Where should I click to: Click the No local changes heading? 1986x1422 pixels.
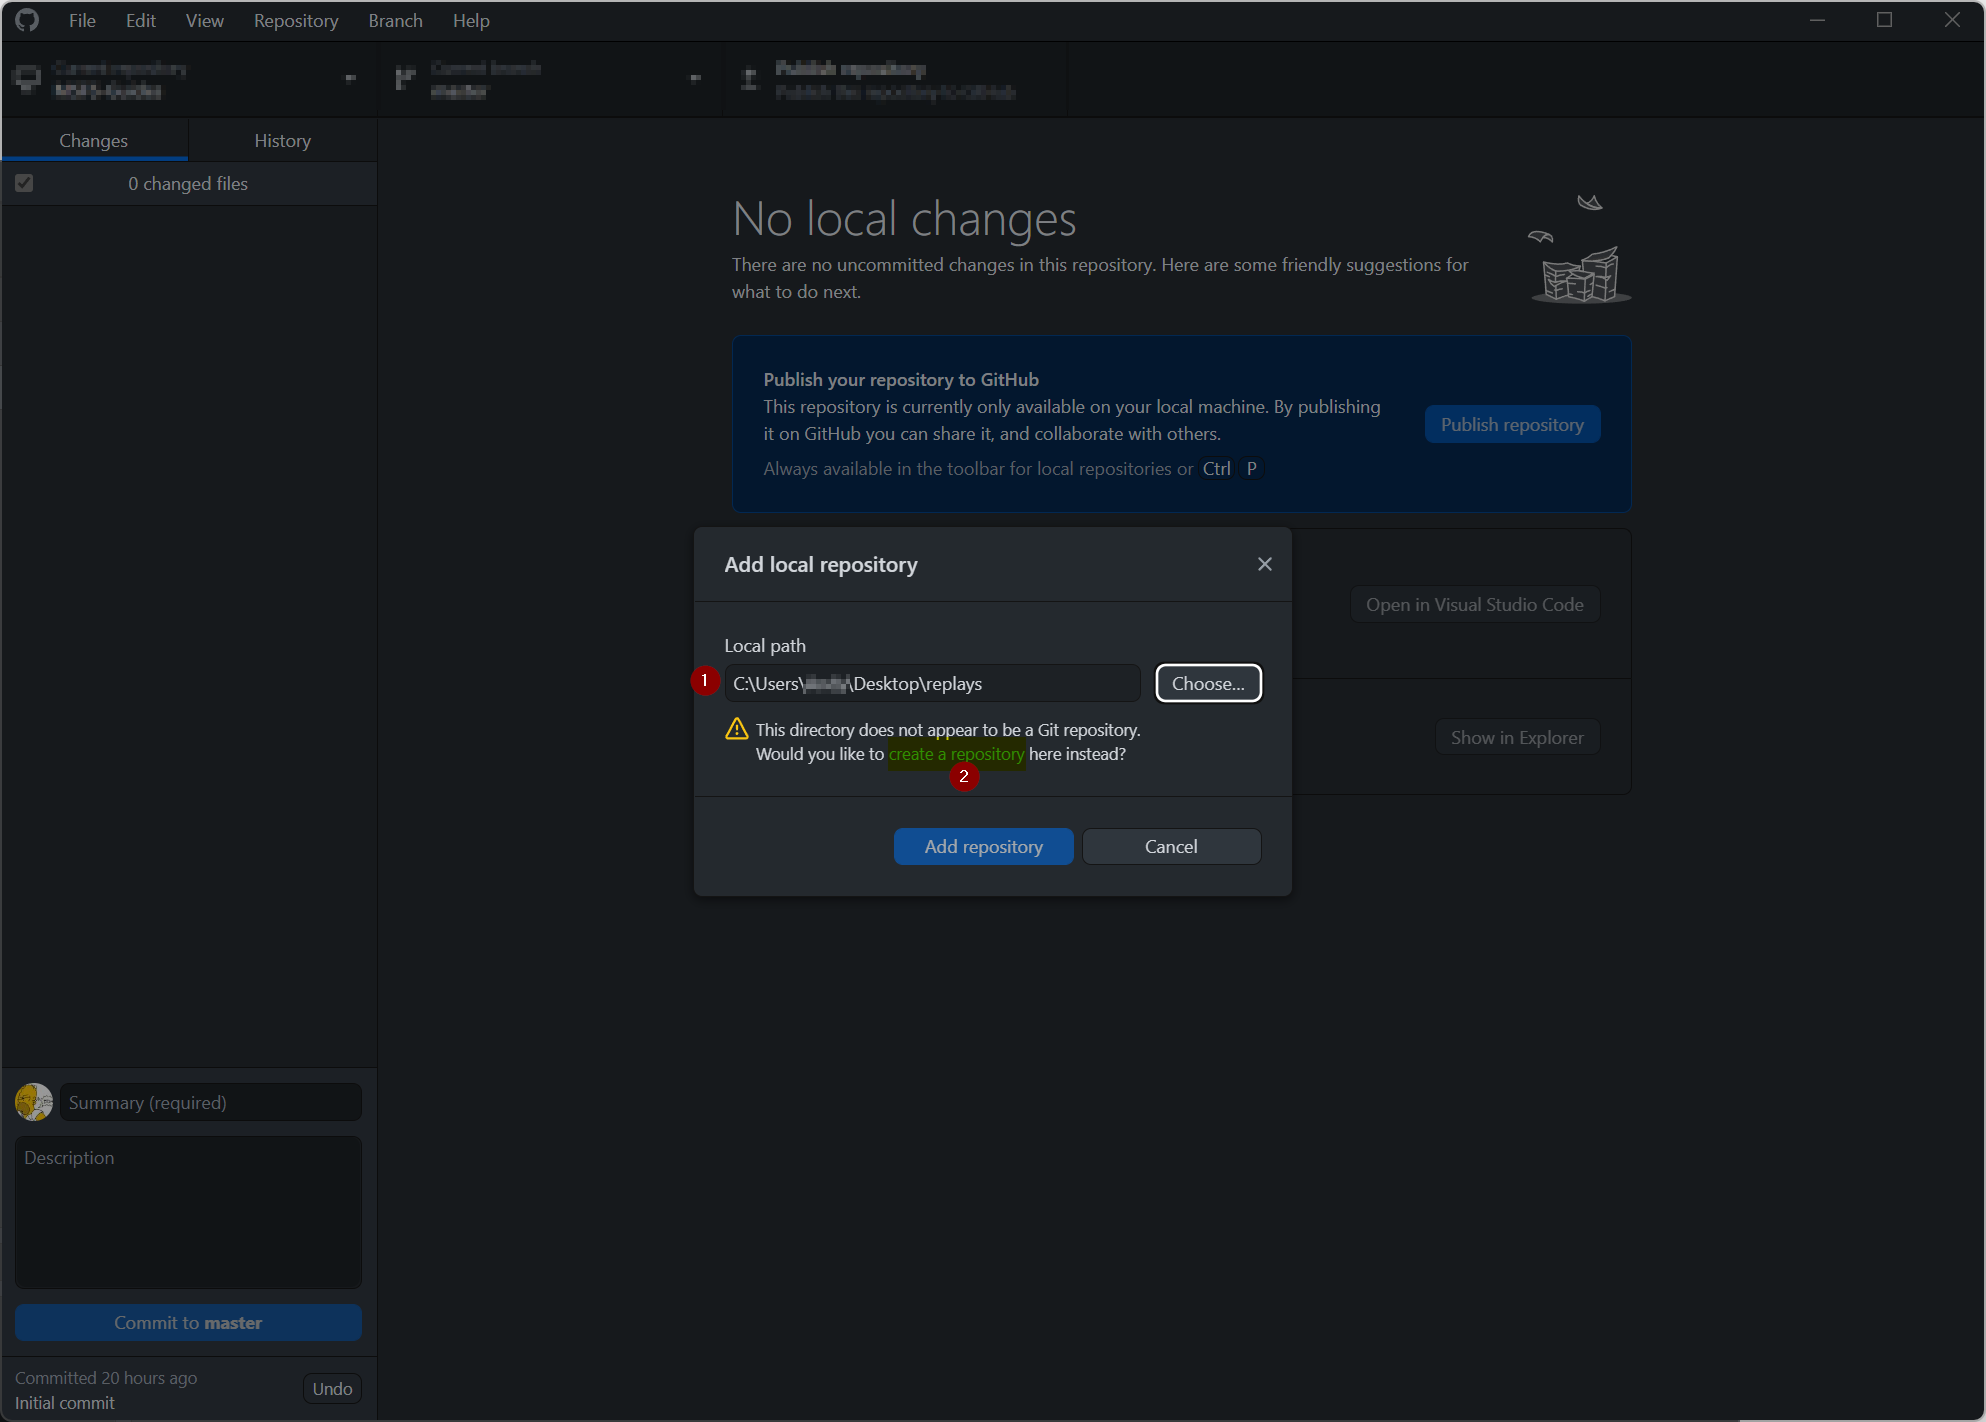904,219
